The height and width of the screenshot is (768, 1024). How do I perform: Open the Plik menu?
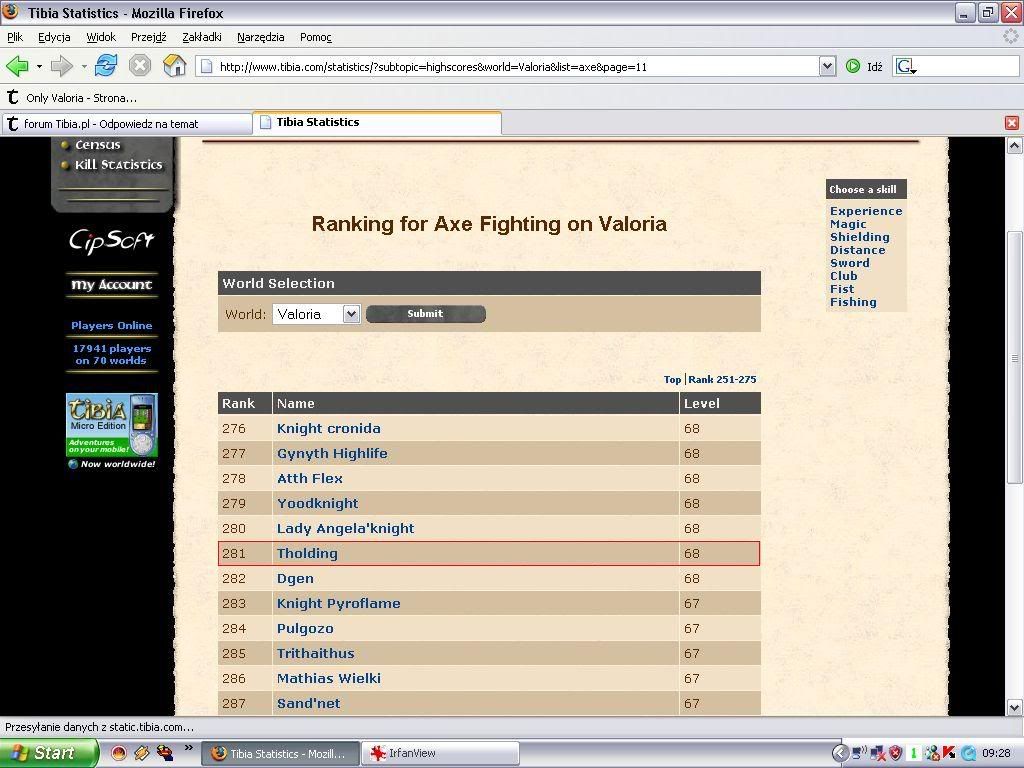point(15,37)
